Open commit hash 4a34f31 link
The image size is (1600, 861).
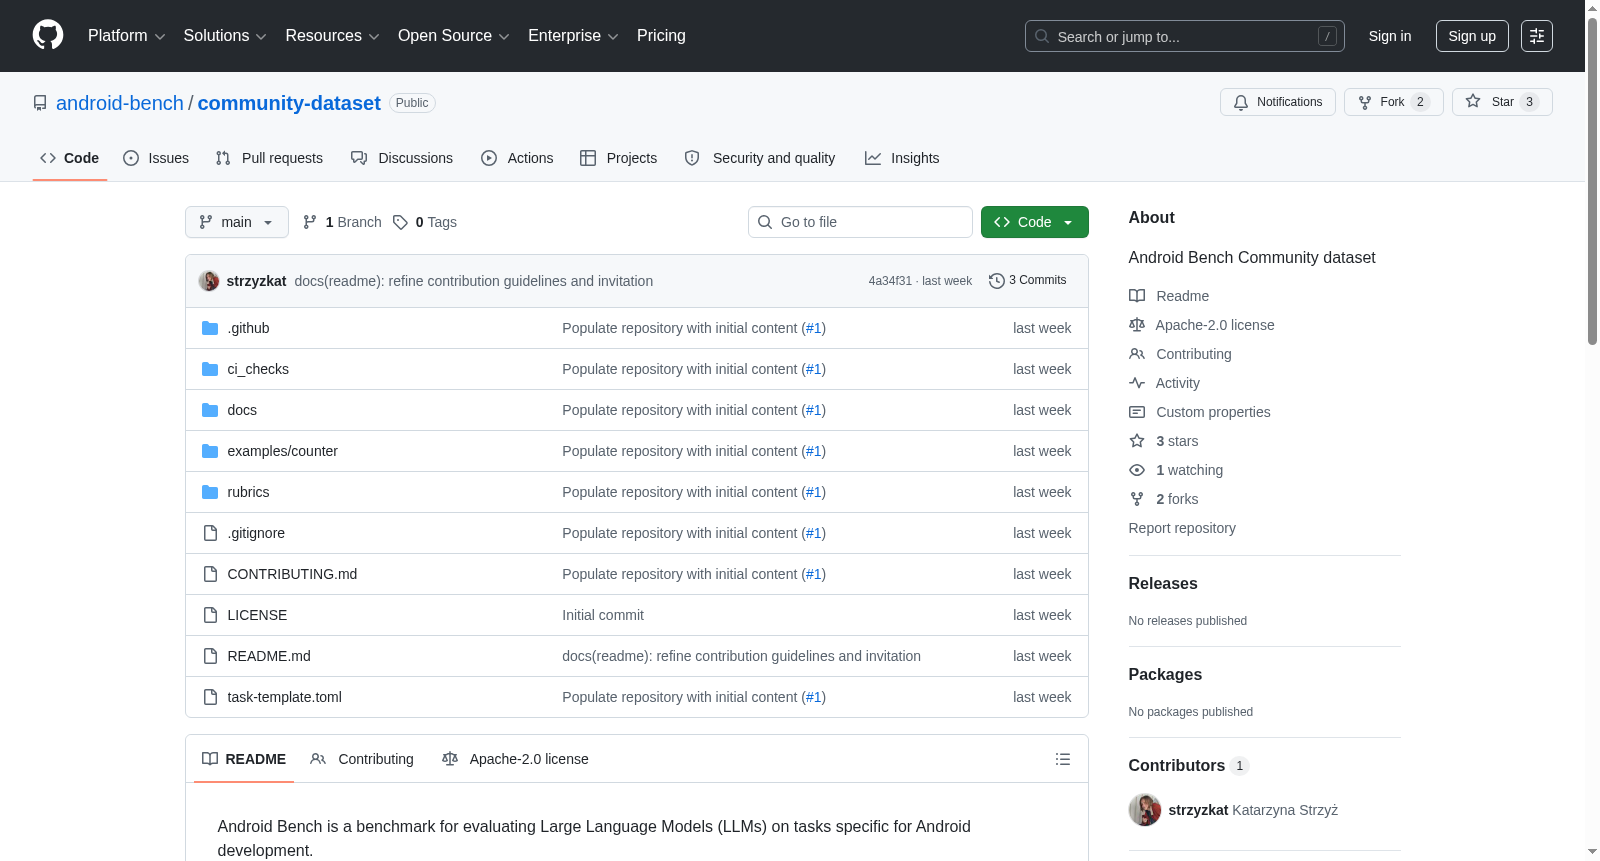coord(890,281)
